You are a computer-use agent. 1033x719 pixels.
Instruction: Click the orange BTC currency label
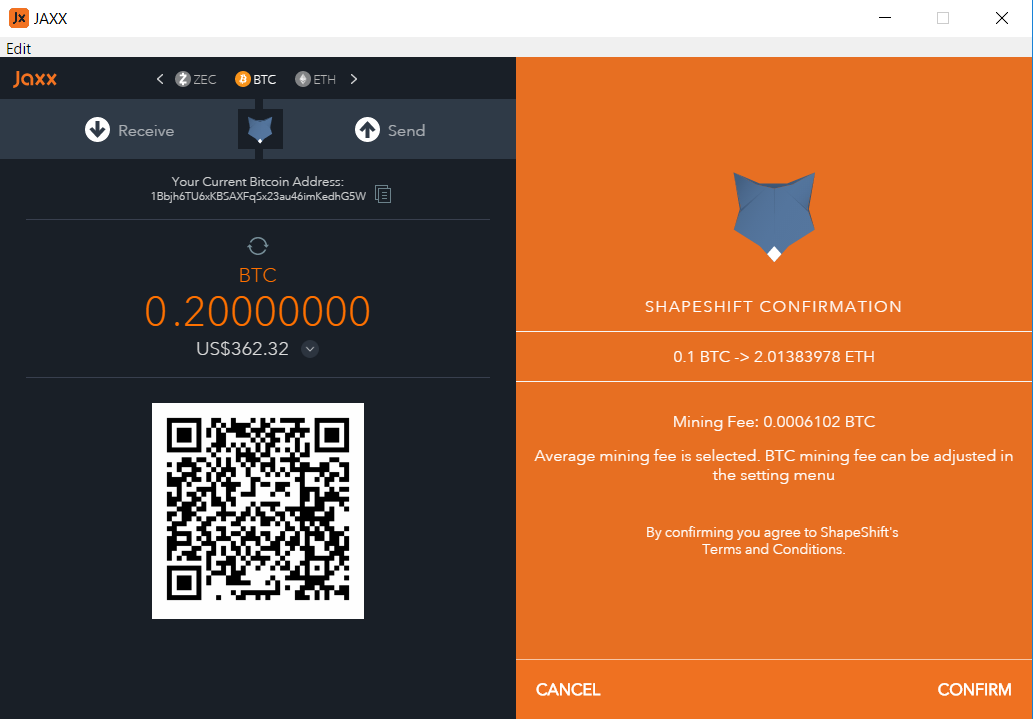click(258, 275)
